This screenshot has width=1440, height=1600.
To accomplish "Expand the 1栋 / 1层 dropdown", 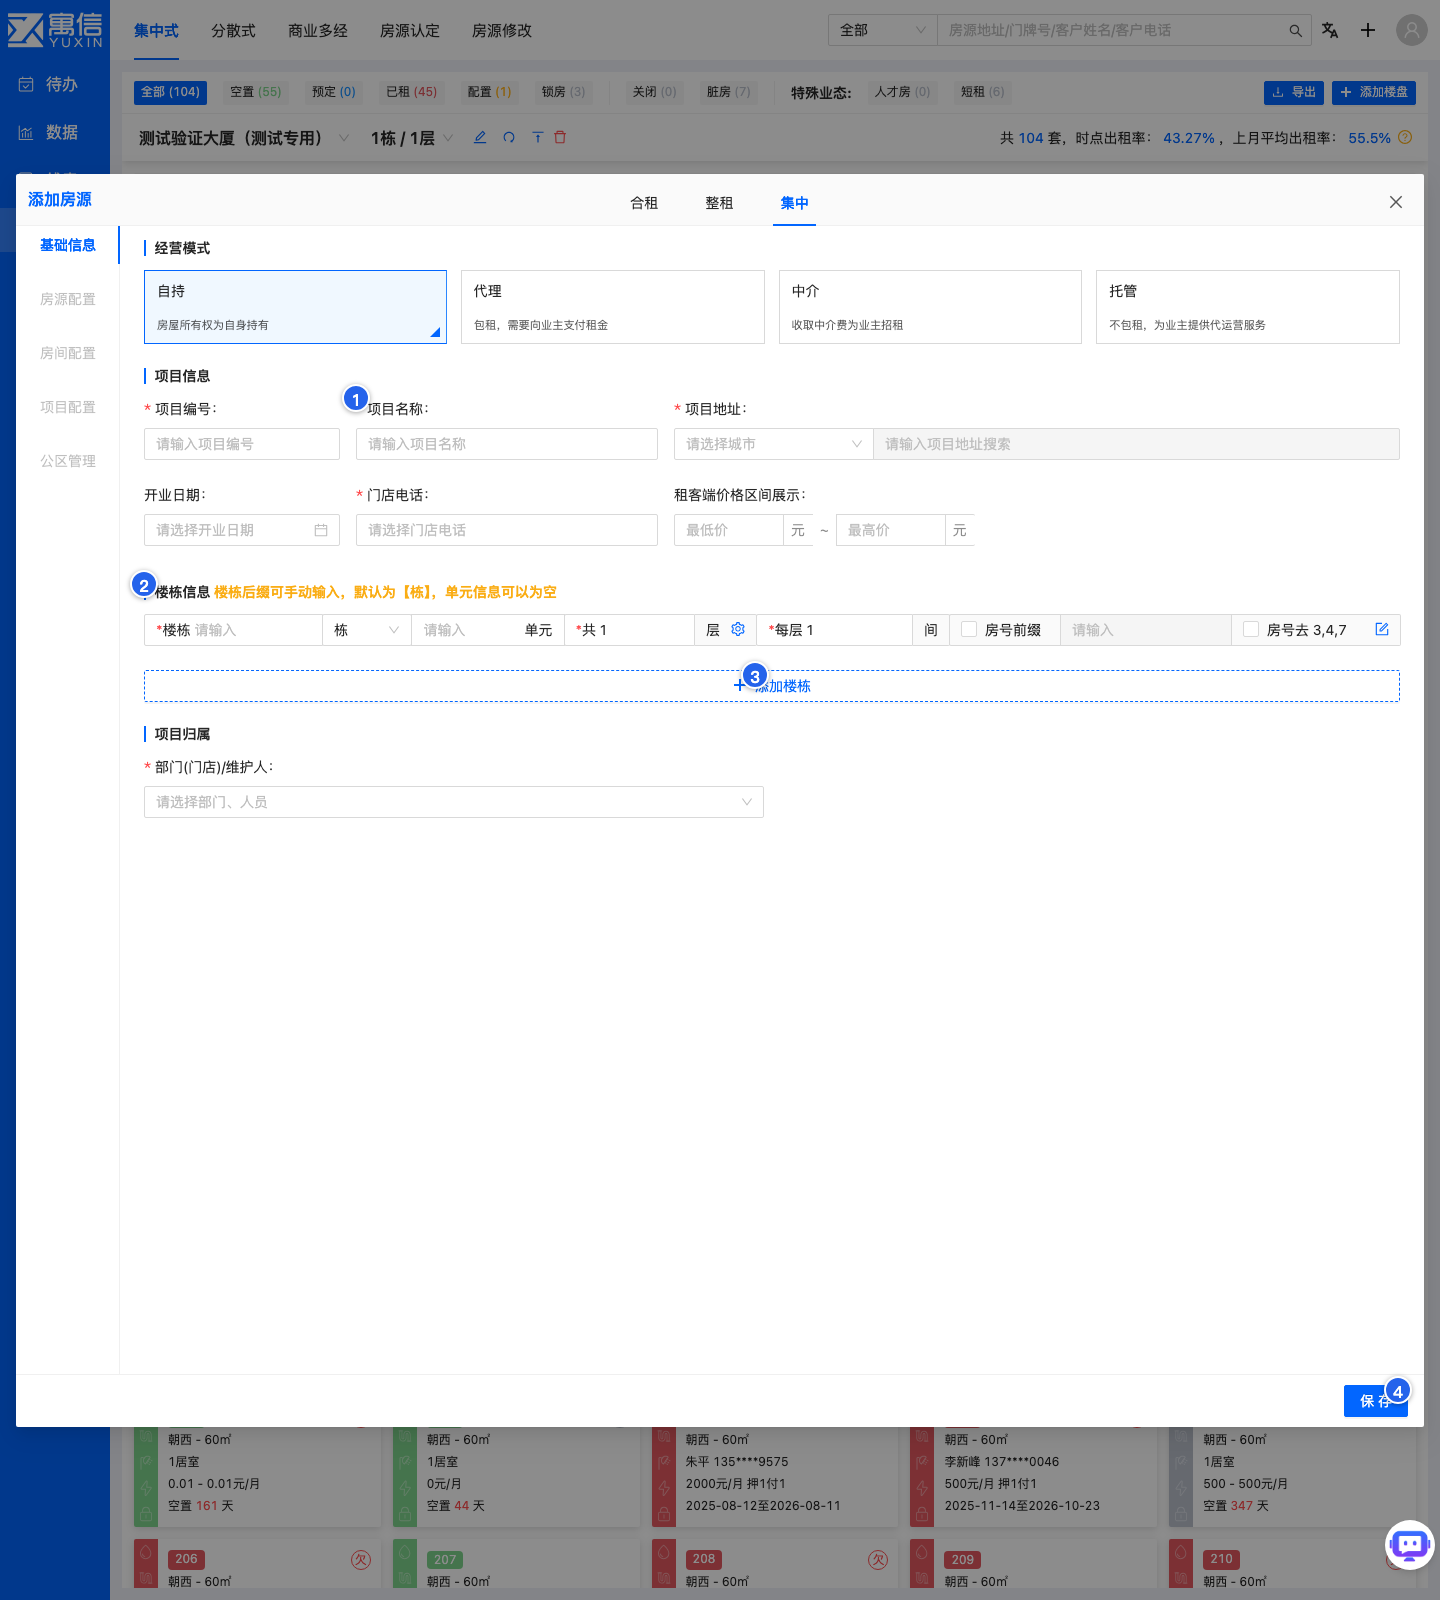I will point(448,138).
